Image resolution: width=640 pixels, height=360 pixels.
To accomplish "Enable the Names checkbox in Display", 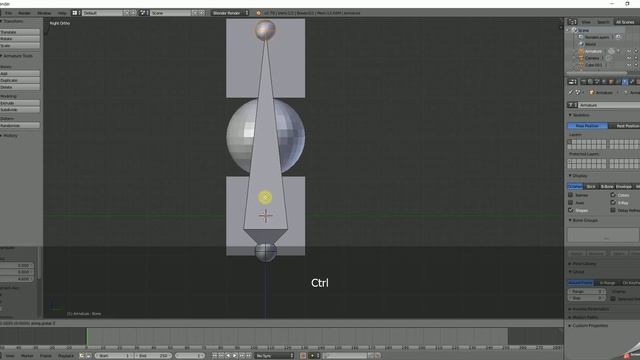I will tap(571, 195).
